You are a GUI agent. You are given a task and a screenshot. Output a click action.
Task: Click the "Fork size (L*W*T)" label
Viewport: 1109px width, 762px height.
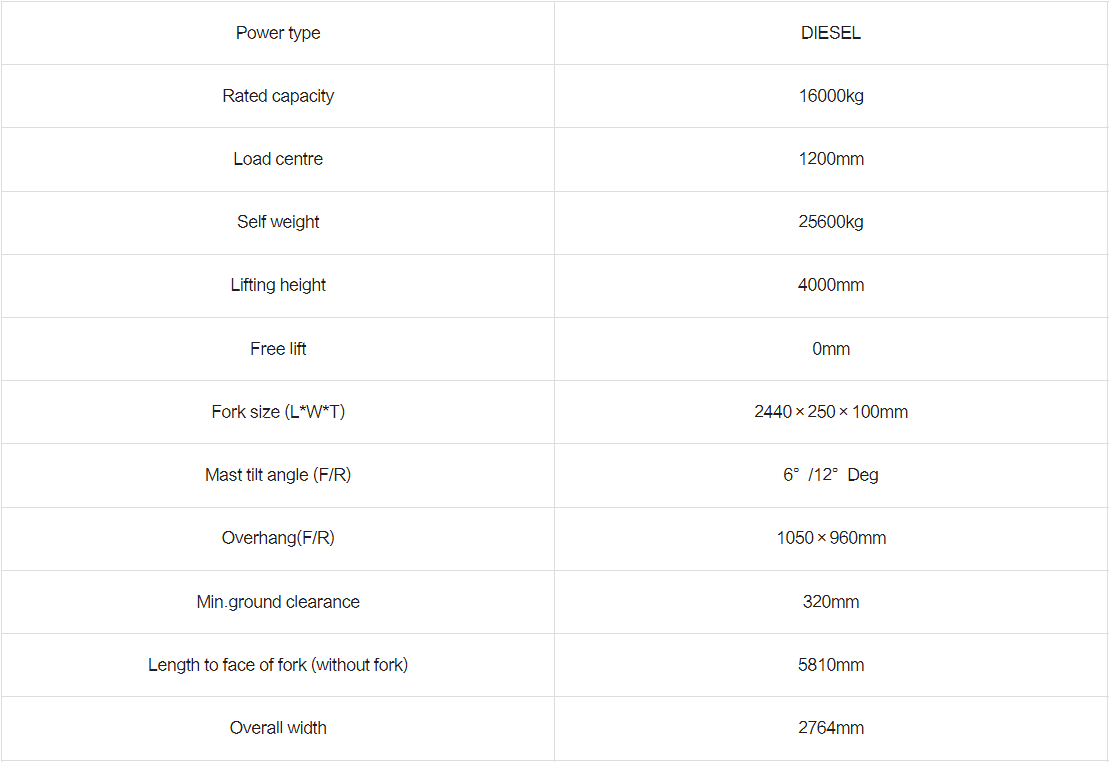pos(278,412)
